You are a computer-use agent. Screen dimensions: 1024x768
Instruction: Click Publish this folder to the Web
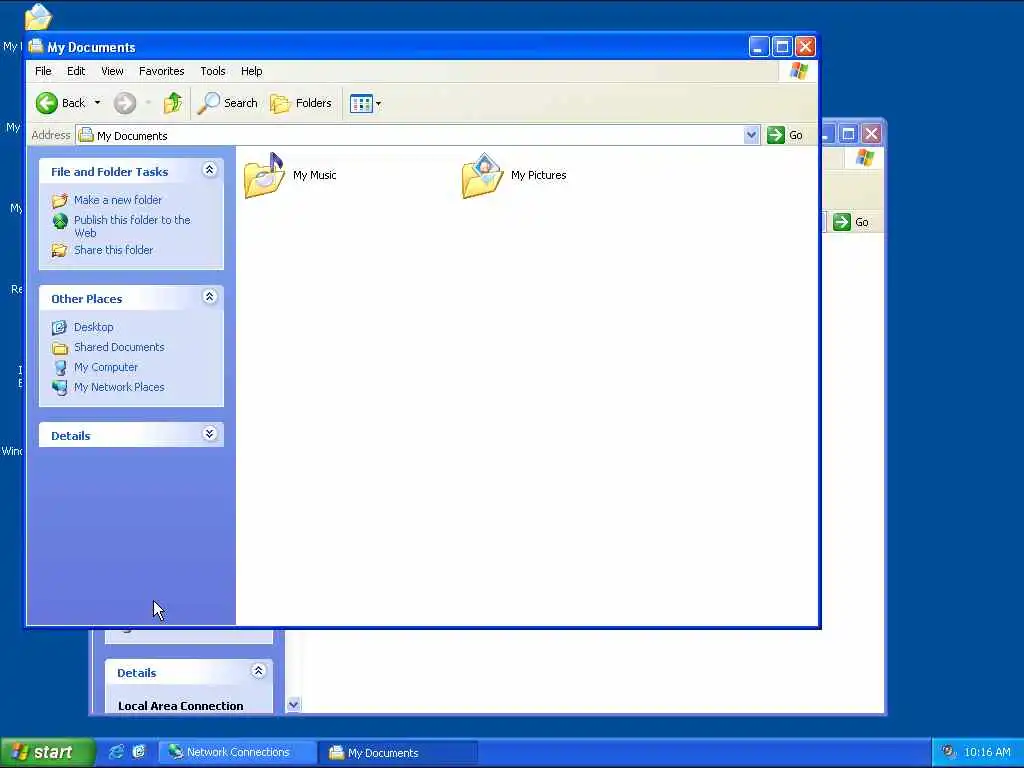132,226
